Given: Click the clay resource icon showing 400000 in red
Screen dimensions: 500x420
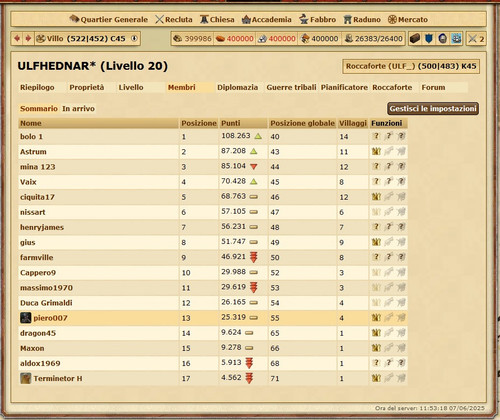Looking at the screenshot, I should (220, 39).
